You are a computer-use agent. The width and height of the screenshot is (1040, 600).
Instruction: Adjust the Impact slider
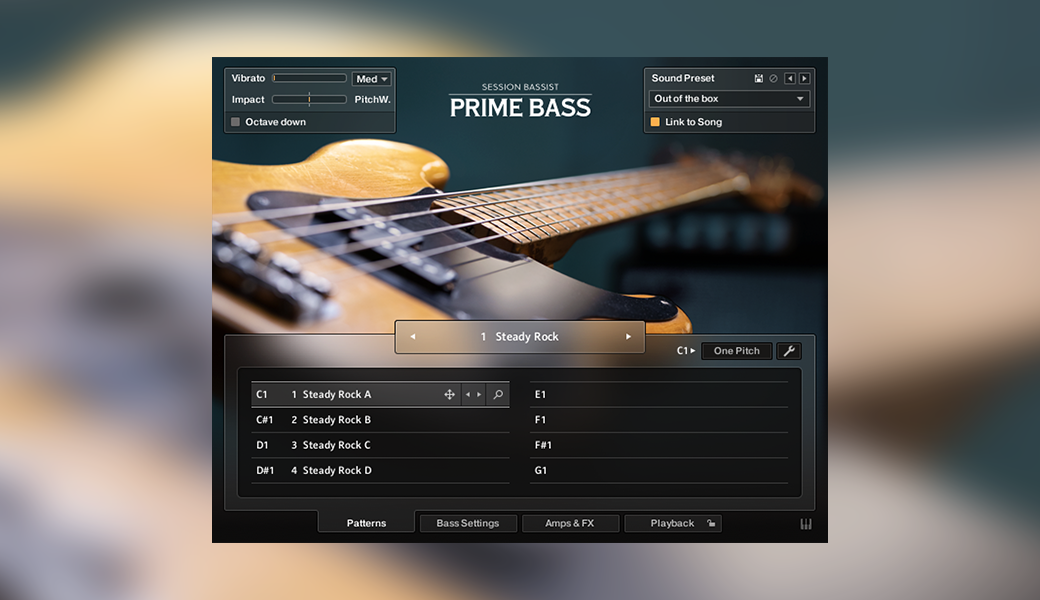click(310, 99)
